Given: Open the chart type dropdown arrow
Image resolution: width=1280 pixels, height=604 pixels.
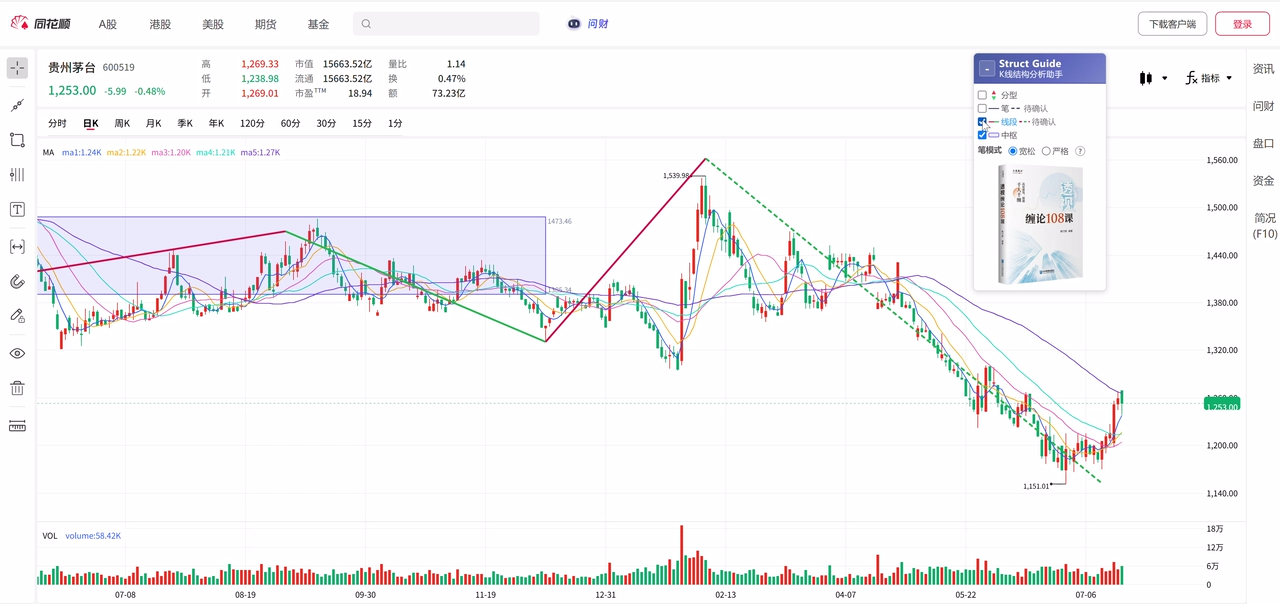Looking at the screenshot, I should point(1165,78).
